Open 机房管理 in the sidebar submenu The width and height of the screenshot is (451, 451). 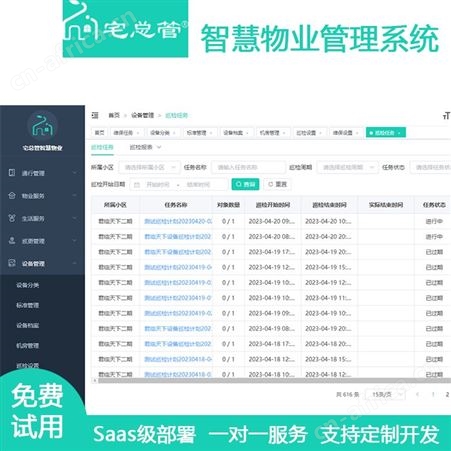[28, 346]
